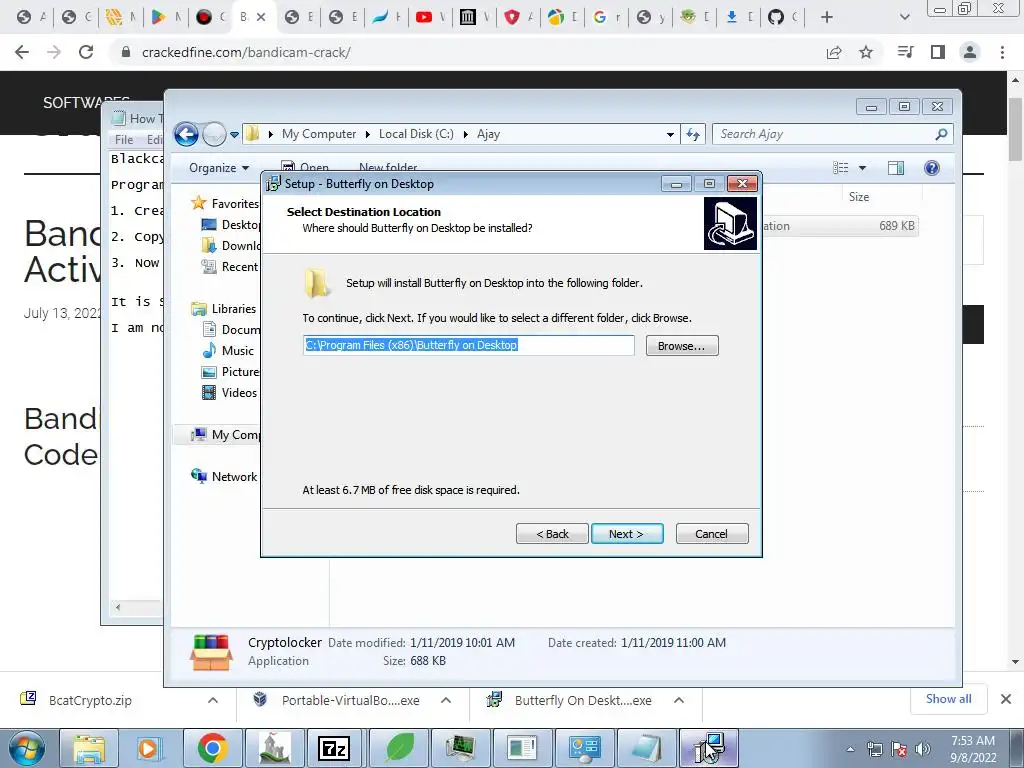Click the Search Ajay box
Image resolution: width=1024 pixels, height=768 pixels.
[x=833, y=134]
